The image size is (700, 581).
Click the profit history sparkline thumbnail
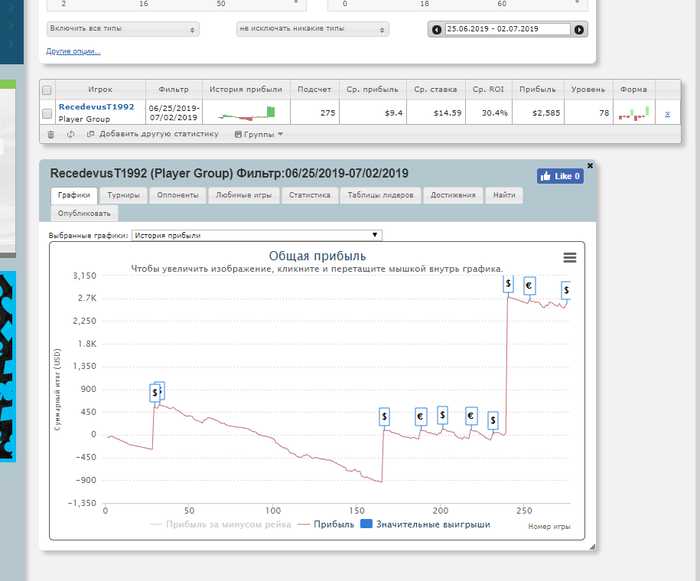(x=246, y=113)
